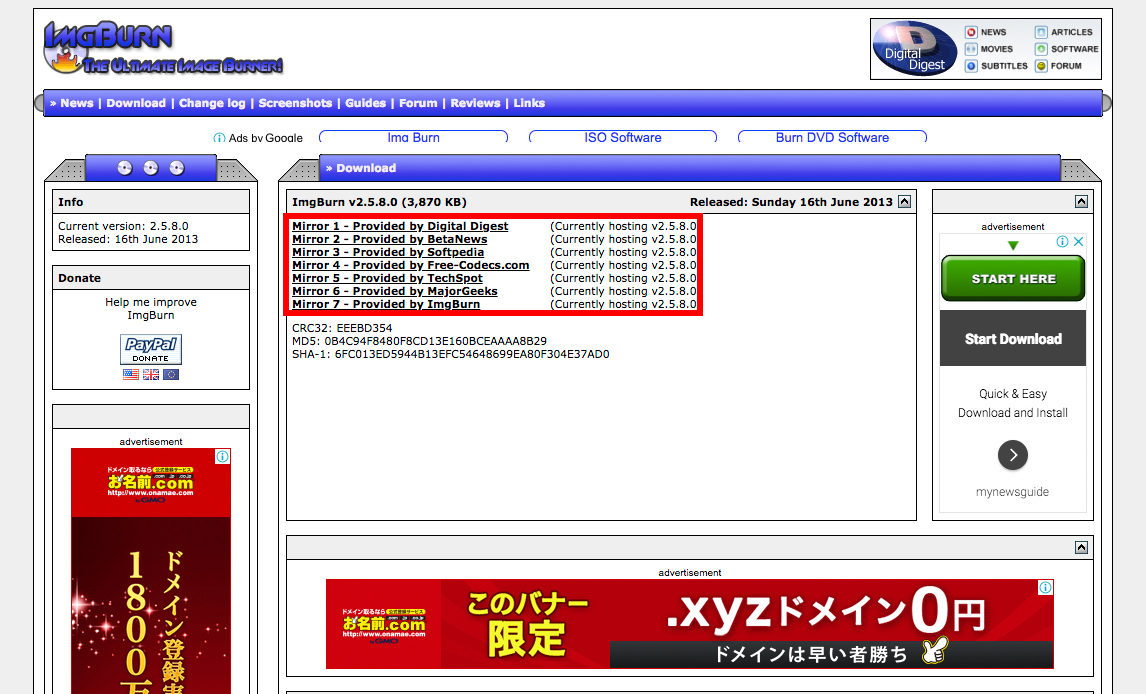This screenshot has height=694, width=1146.
Task: Download from Mirror 2 BetaNews
Action: (x=390, y=239)
